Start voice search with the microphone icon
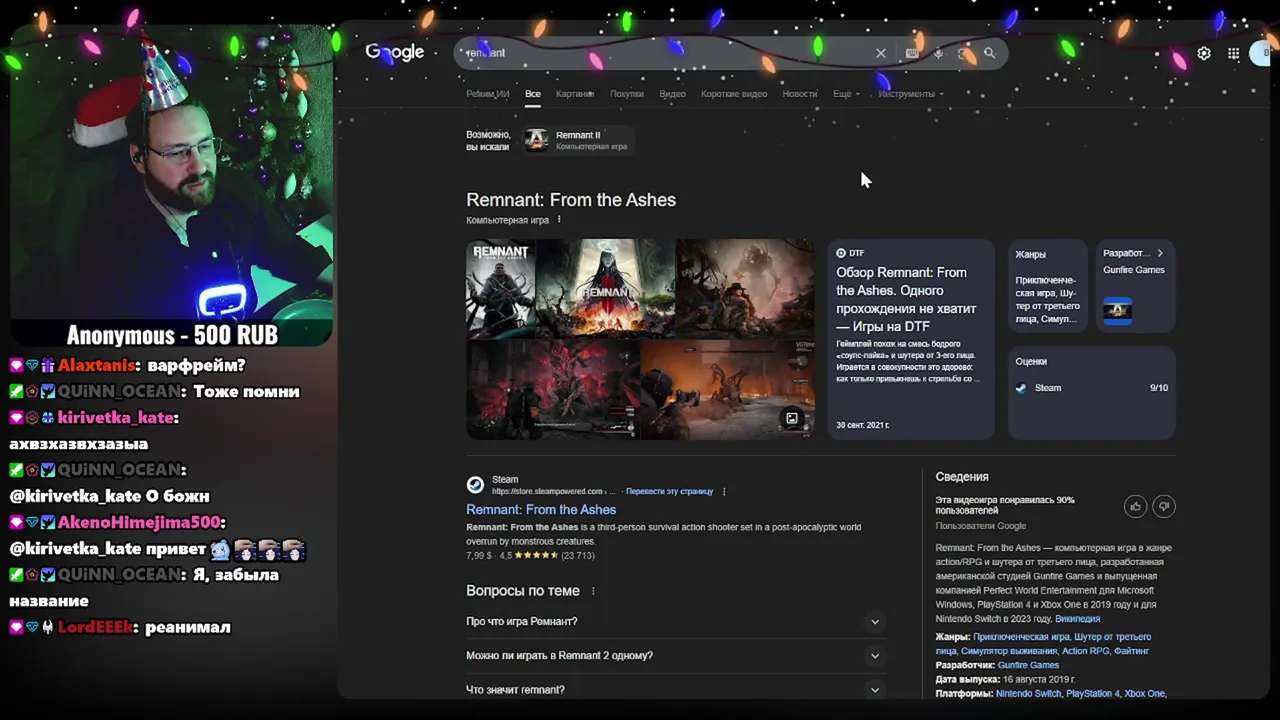Image resolution: width=1280 pixels, height=720 pixels. [938, 54]
